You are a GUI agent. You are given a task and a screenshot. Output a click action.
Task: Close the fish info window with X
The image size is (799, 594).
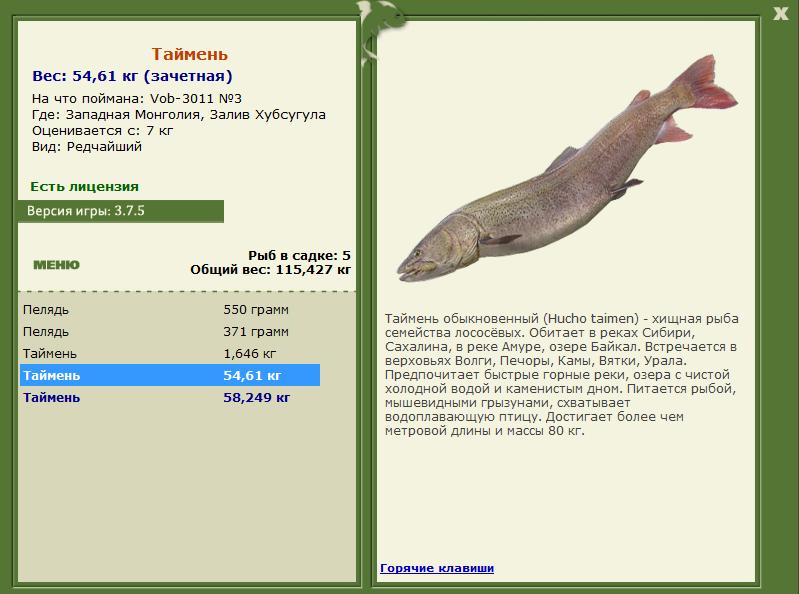point(781,14)
